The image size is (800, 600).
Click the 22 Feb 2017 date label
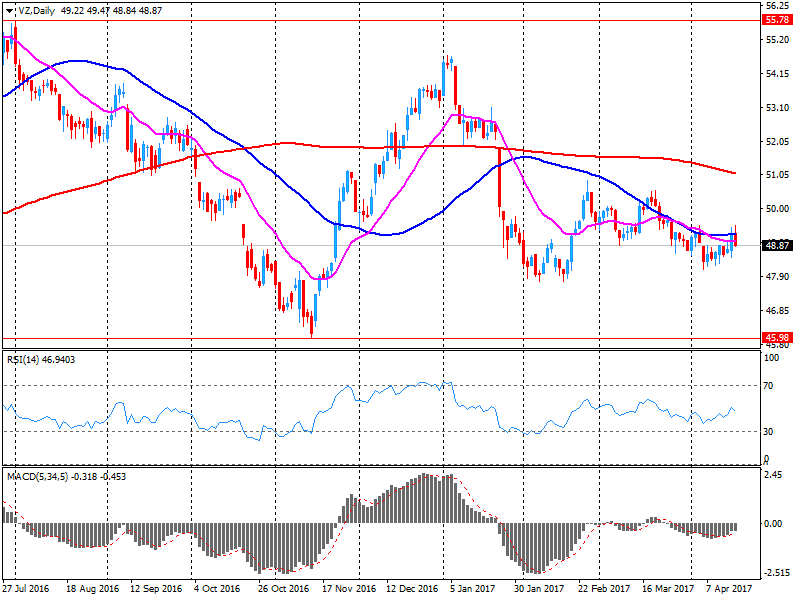click(x=604, y=588)
